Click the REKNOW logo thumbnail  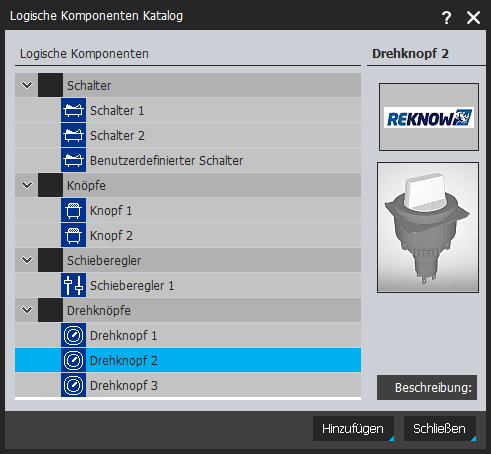point(429,117)
